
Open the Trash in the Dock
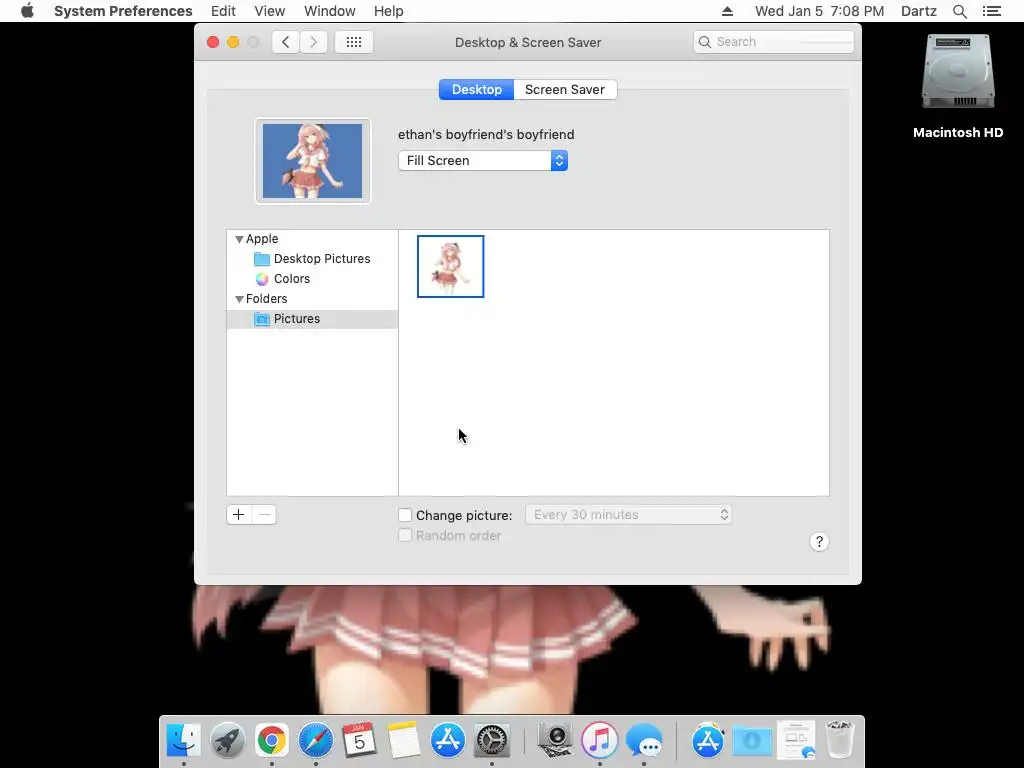pos(839,740)
